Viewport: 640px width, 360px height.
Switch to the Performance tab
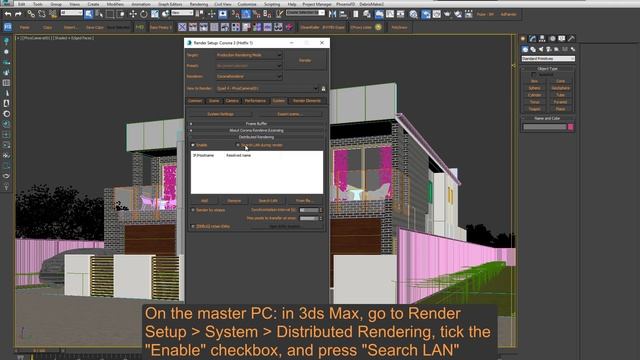click(255, 101)
